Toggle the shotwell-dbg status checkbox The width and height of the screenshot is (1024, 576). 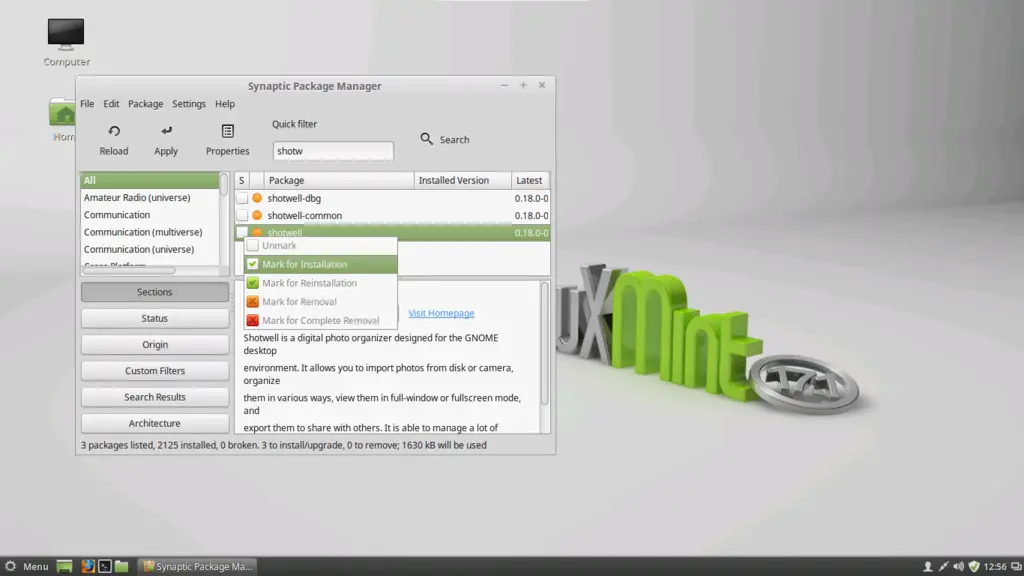pos(242,198)
